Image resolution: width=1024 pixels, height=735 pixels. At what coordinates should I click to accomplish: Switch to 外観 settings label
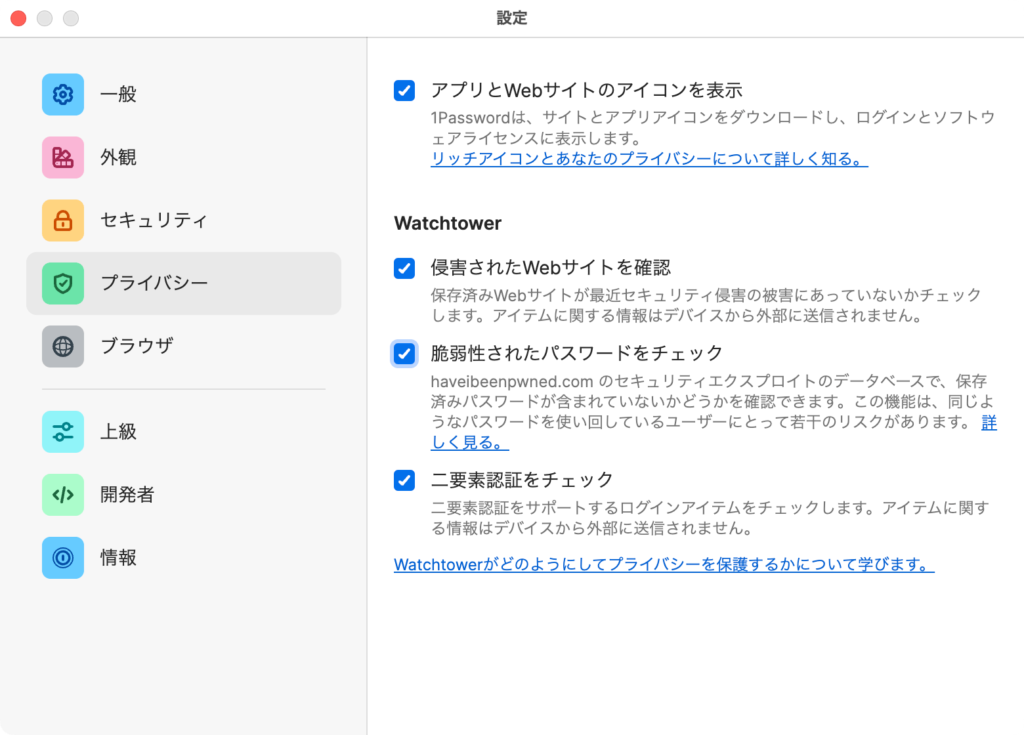coord(118,157)
